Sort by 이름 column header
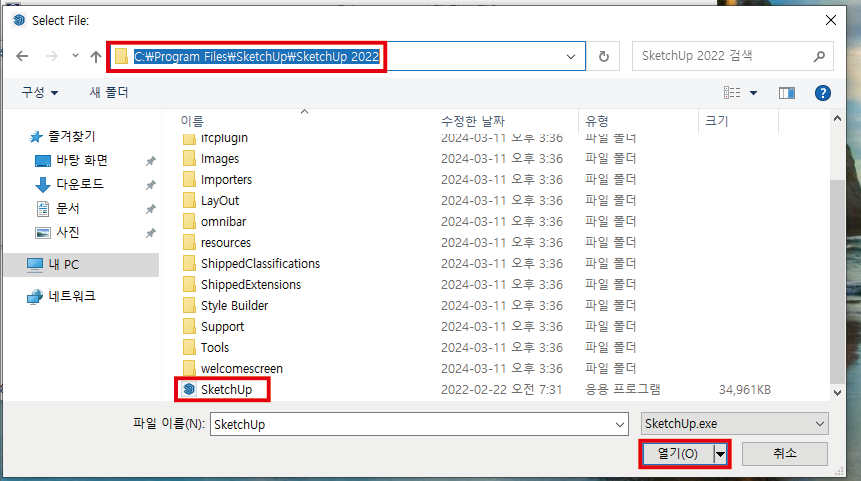The height and width of the screenshot is (481, 861). tap(192, 121)
